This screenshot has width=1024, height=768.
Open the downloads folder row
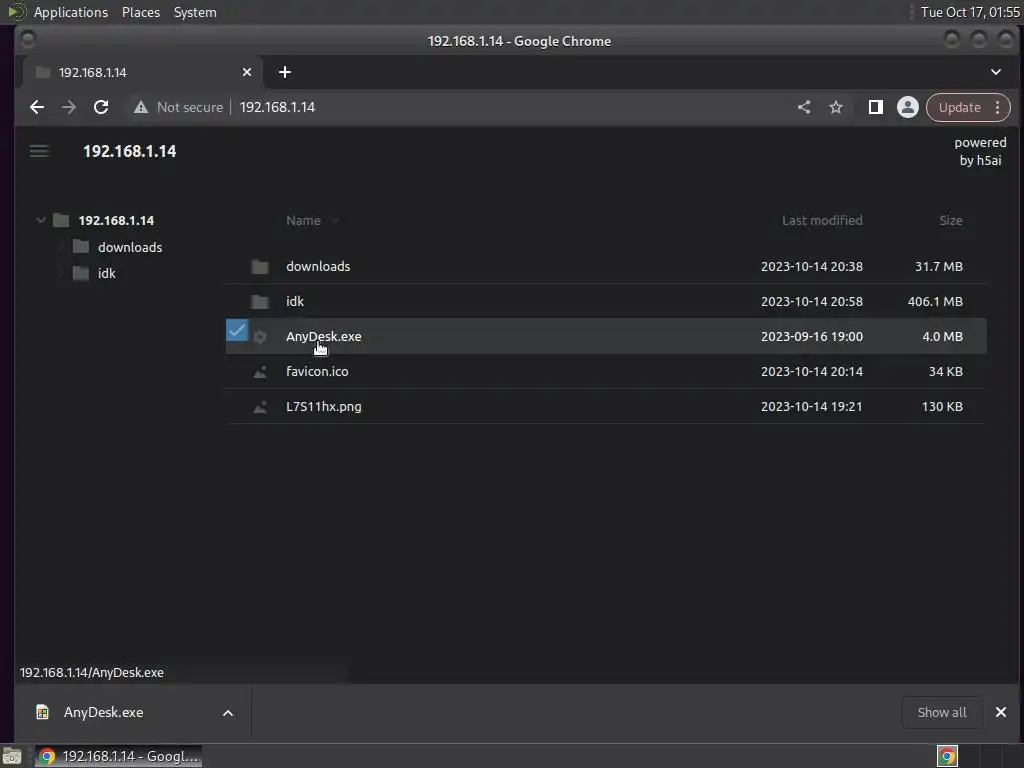click(x=606, y=266)
